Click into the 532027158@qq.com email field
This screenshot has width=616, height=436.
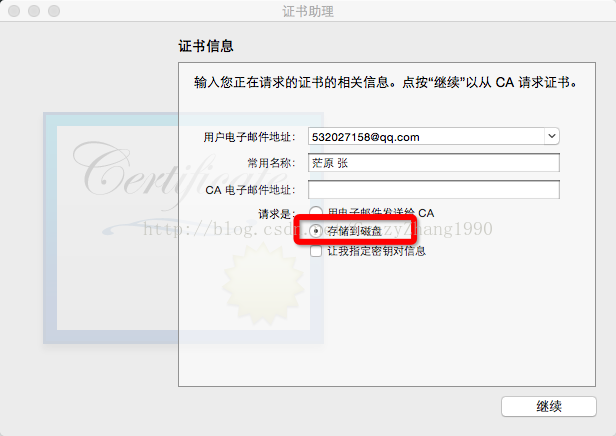coord(426,137)
